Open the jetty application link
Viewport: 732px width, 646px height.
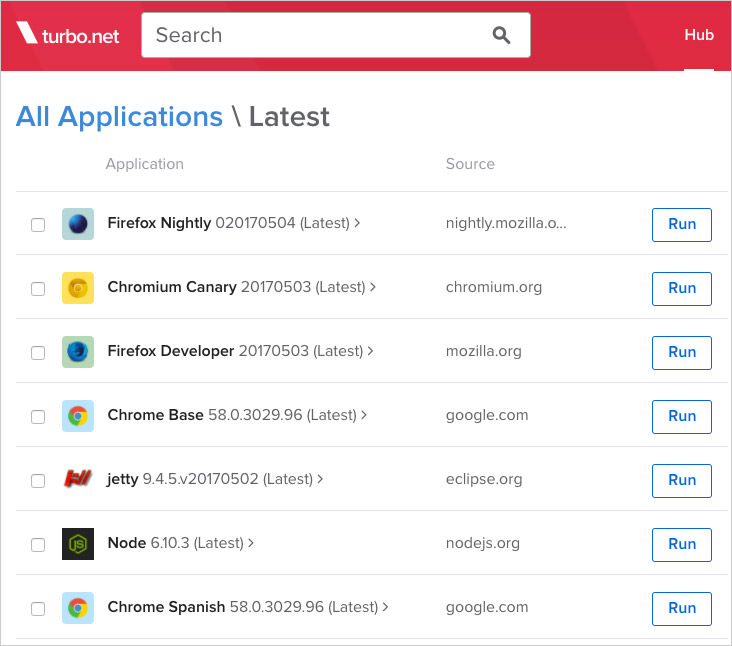122,479
